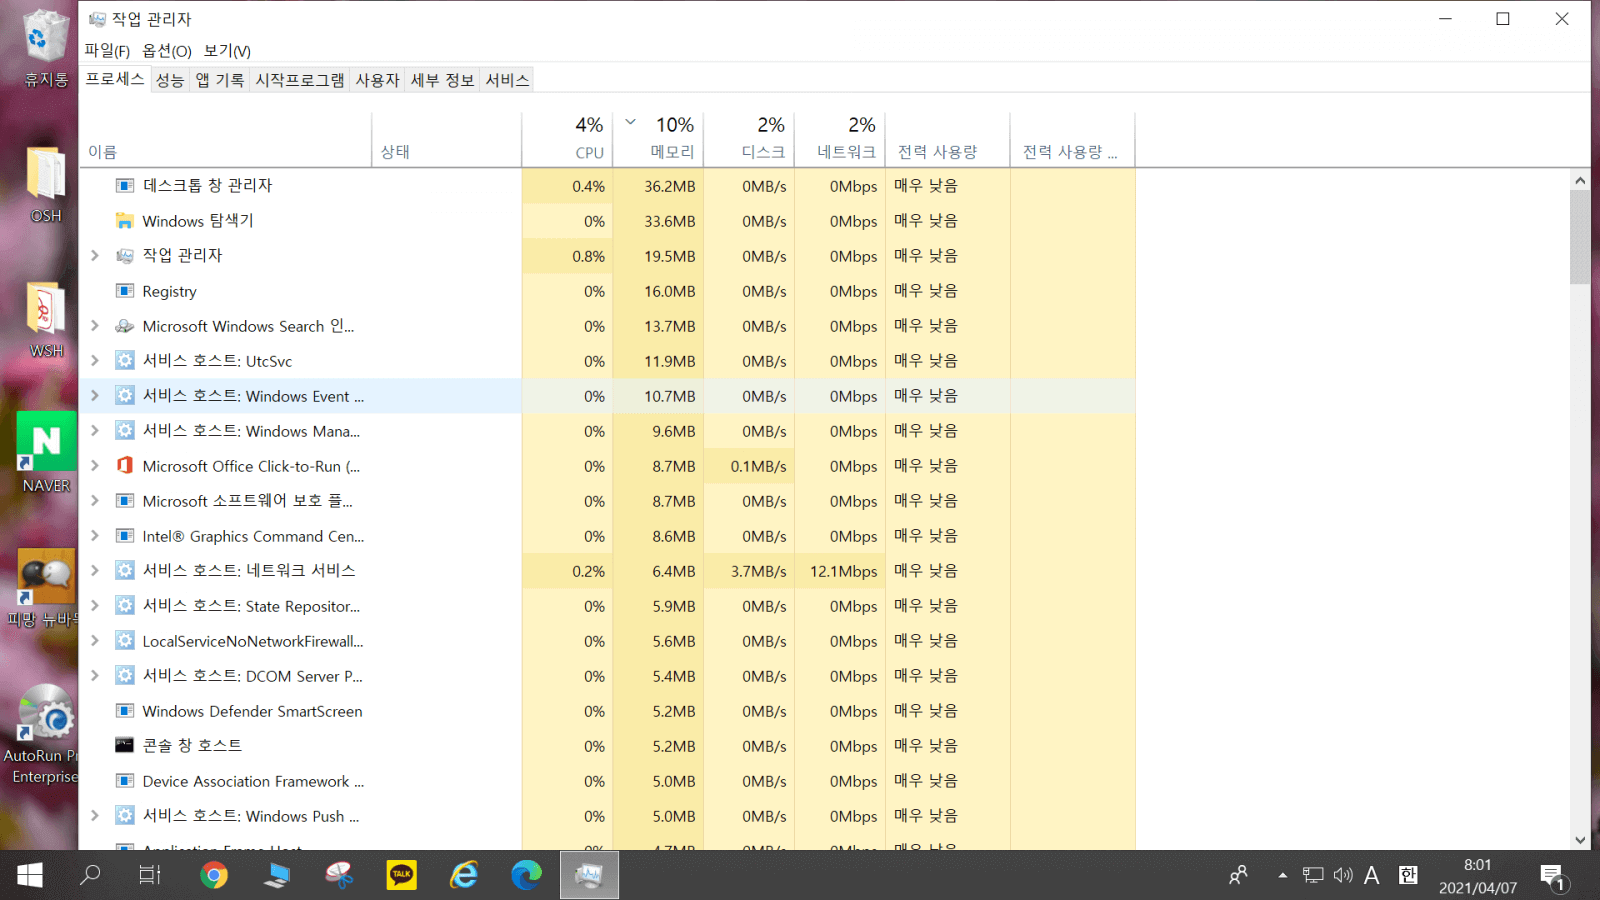Click the 작업 관리자 process row icon
The height and width of the screenshot is (900, 1600).
[125, 256]
